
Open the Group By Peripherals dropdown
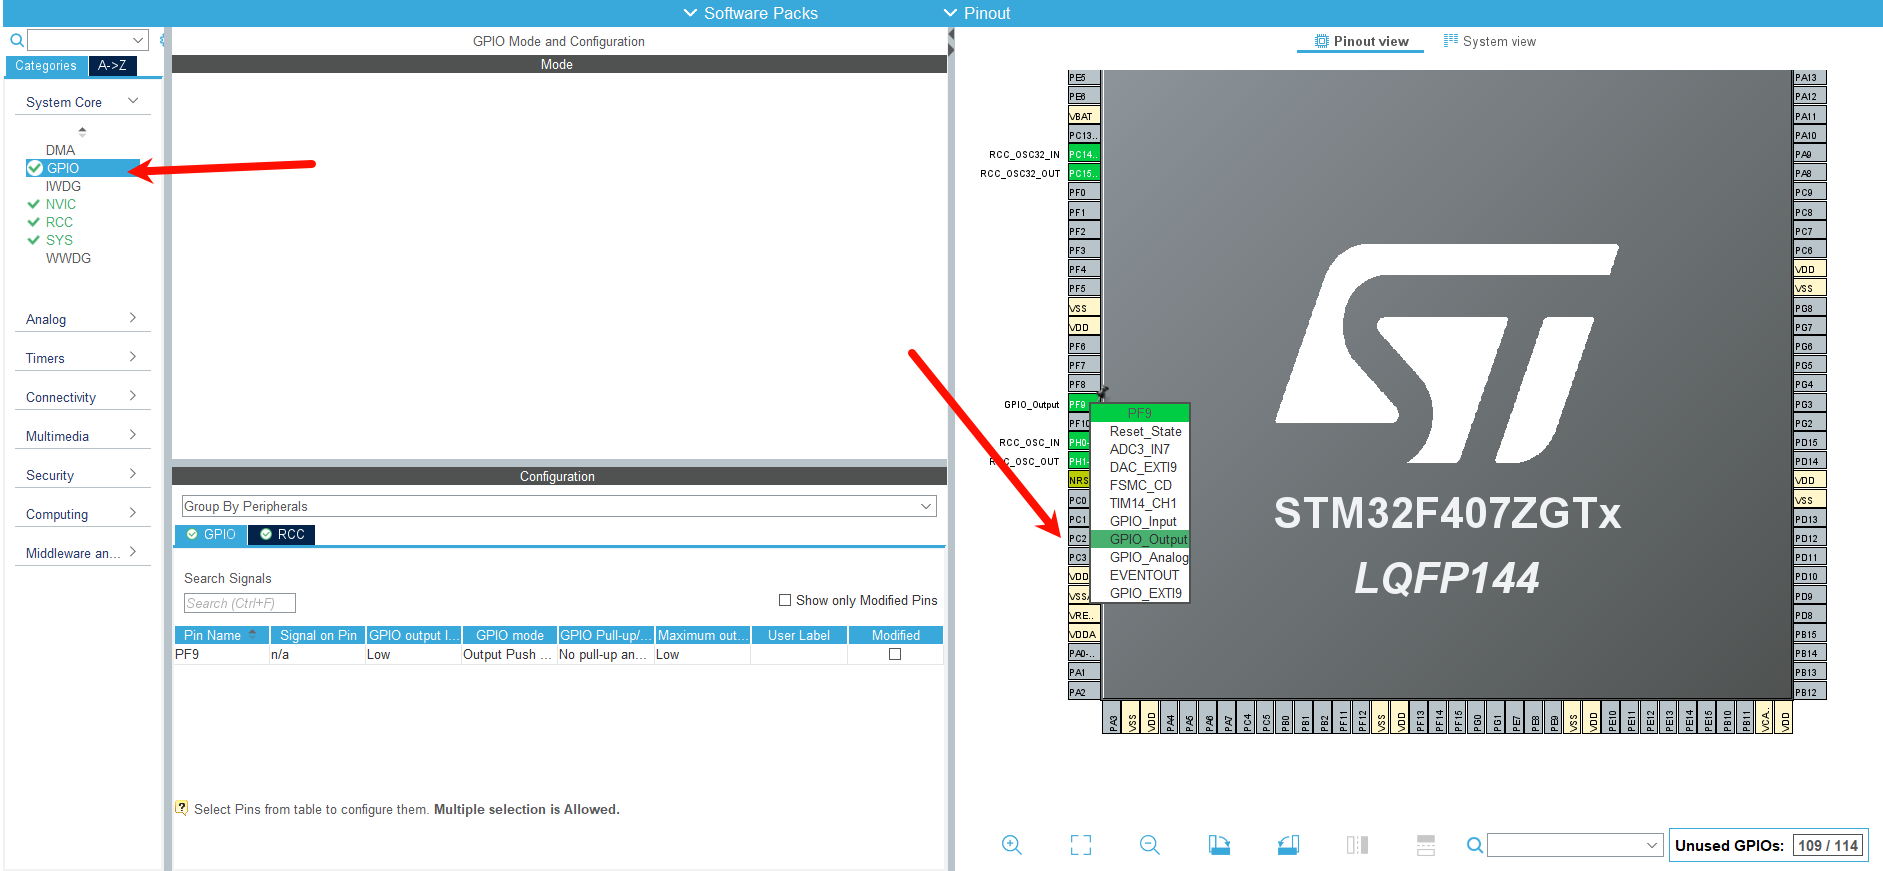pyautogui.click(x=559, y=506)
